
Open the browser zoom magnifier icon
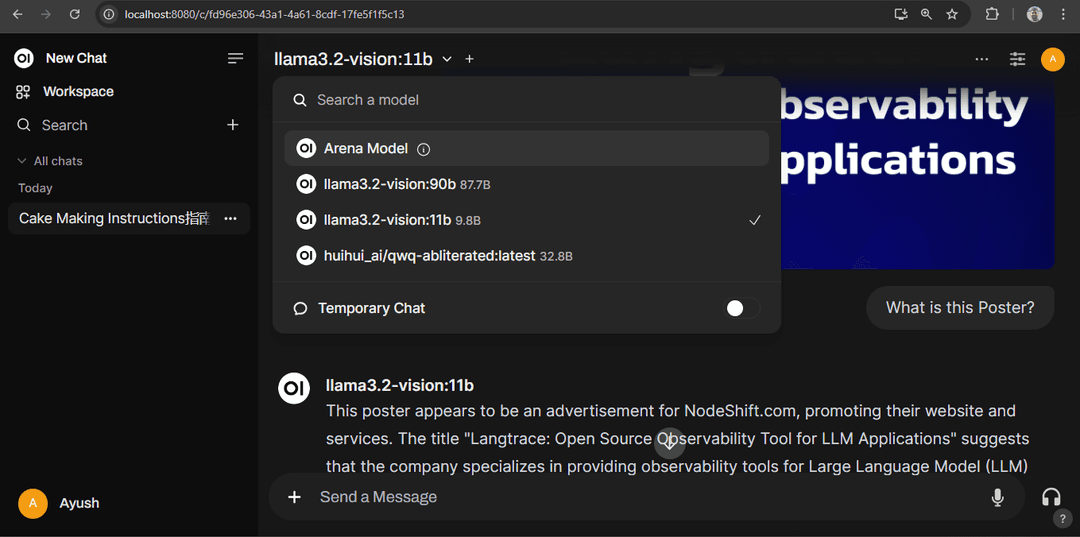pyautogui.click(x=926, y=14)
